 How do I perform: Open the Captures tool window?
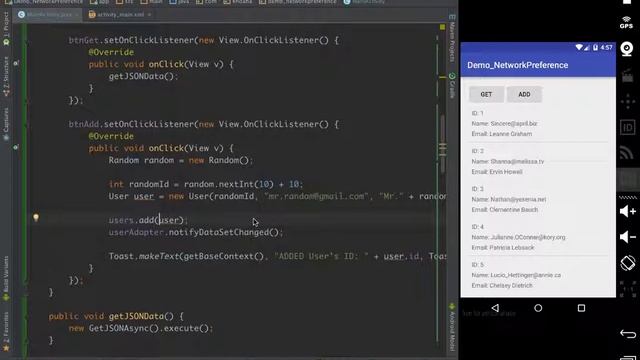(x=6, y=124)
